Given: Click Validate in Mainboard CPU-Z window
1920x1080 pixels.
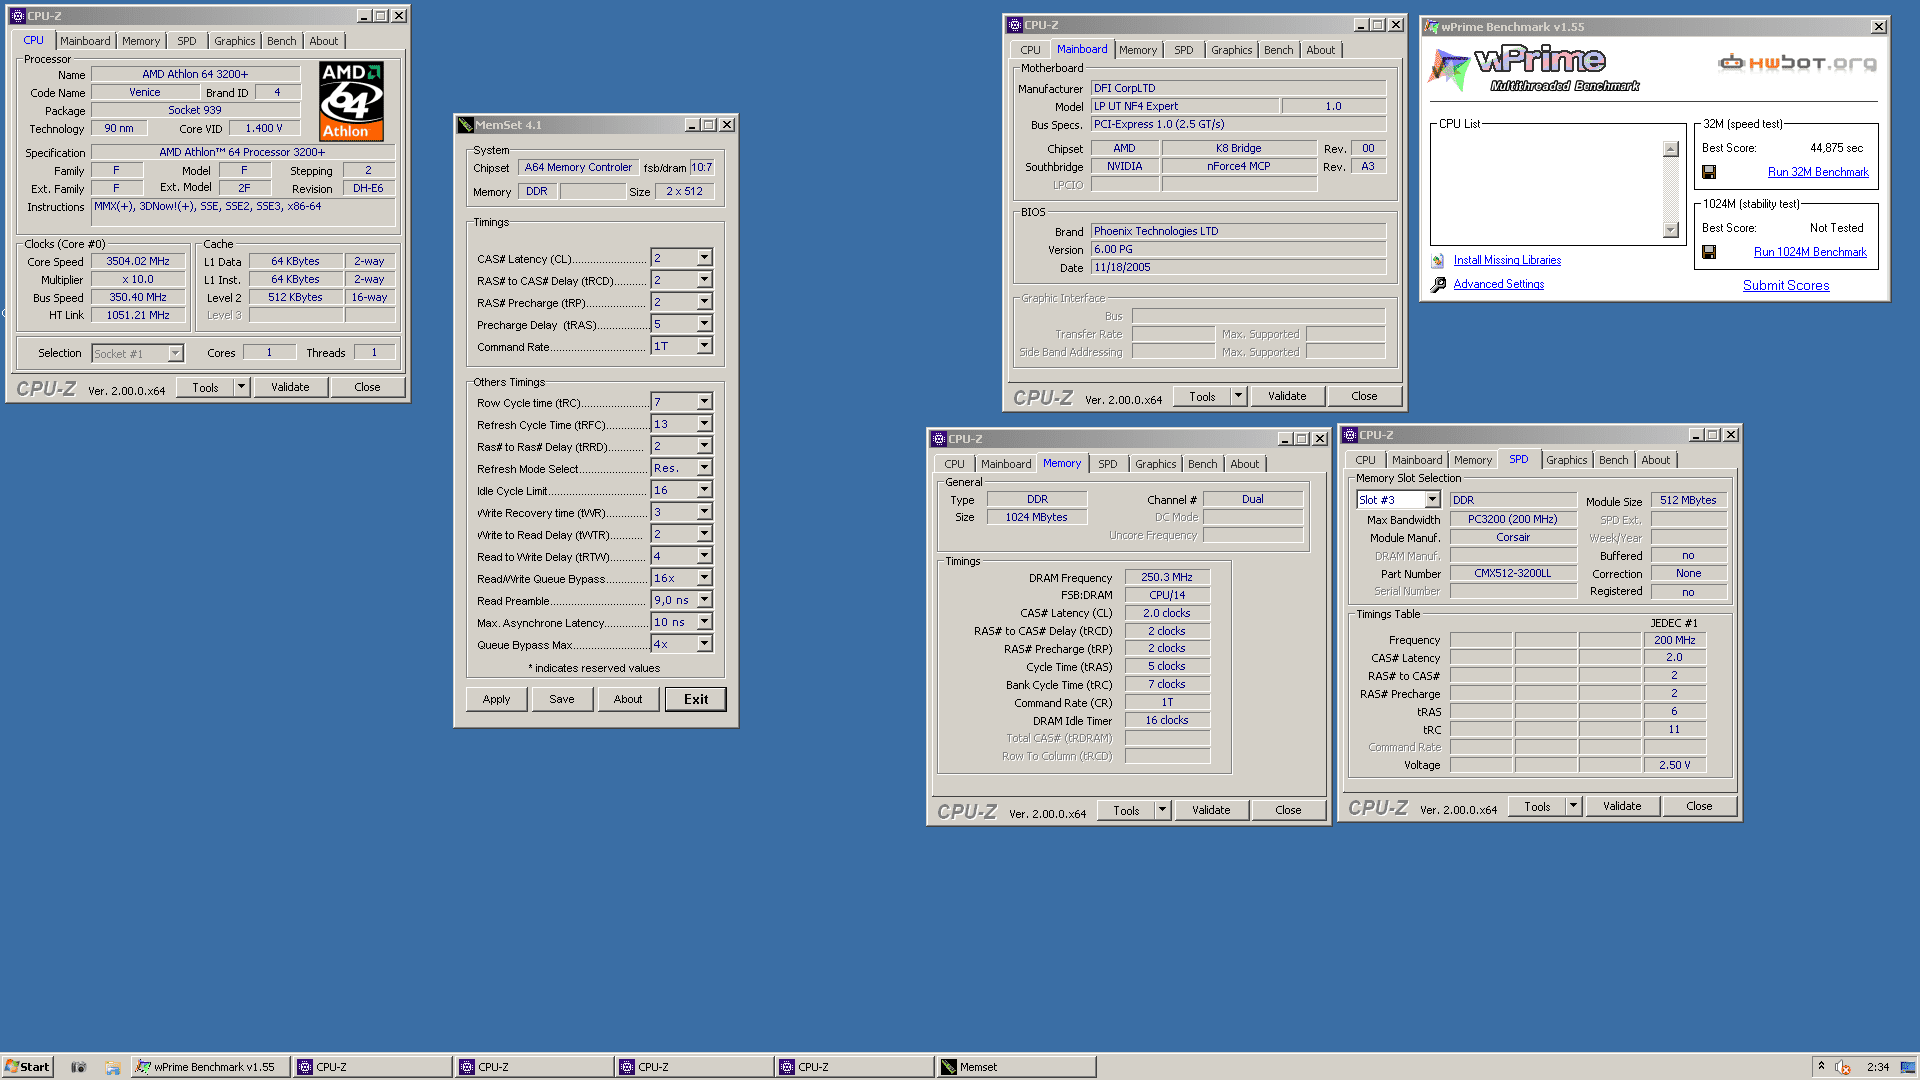Looking at the screenshot, I should pos(1287,396).
